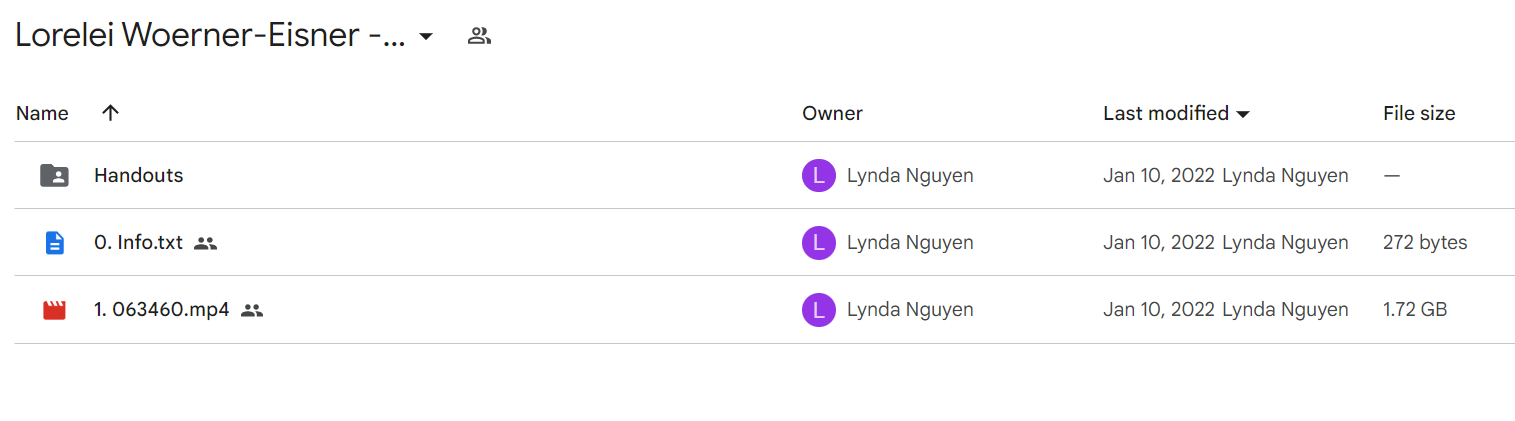This screenshot has height=421, width=1515.
Task: Open the video 1. 063460.mp4
Action: (161, 309)
